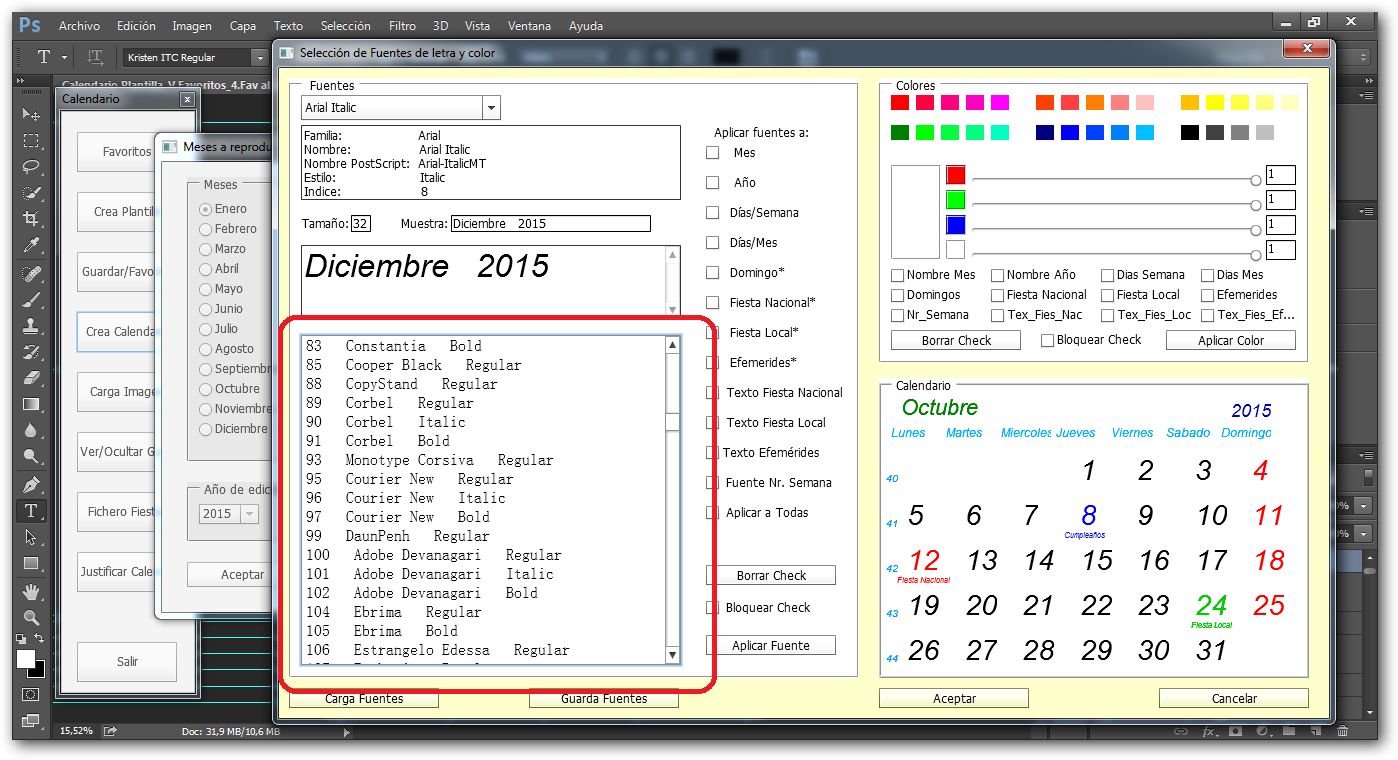This screenshot has height=760, width=1398.
Task: Click the red channel slider handle
Action: pyautogui.click(x=1255, y=180)
